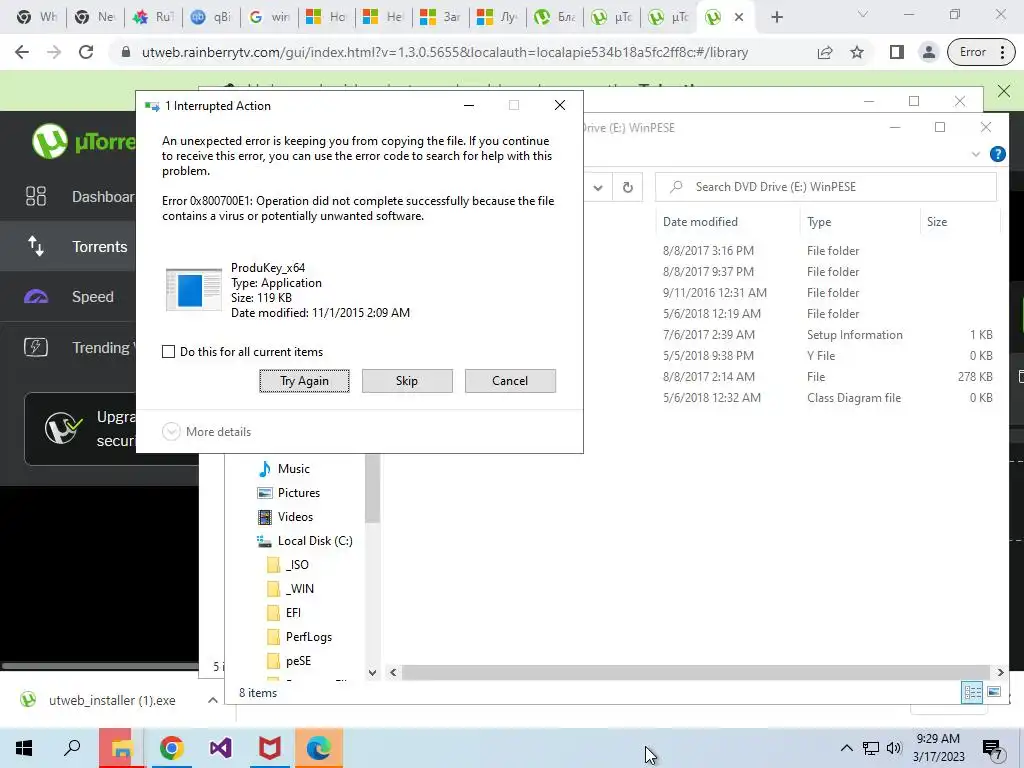Refresh the Explorer folder view

(x=628, y=187)
